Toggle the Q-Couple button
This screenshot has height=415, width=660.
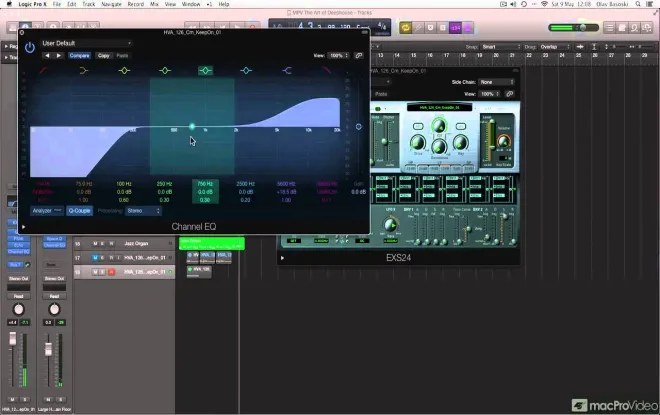[80, 211]
